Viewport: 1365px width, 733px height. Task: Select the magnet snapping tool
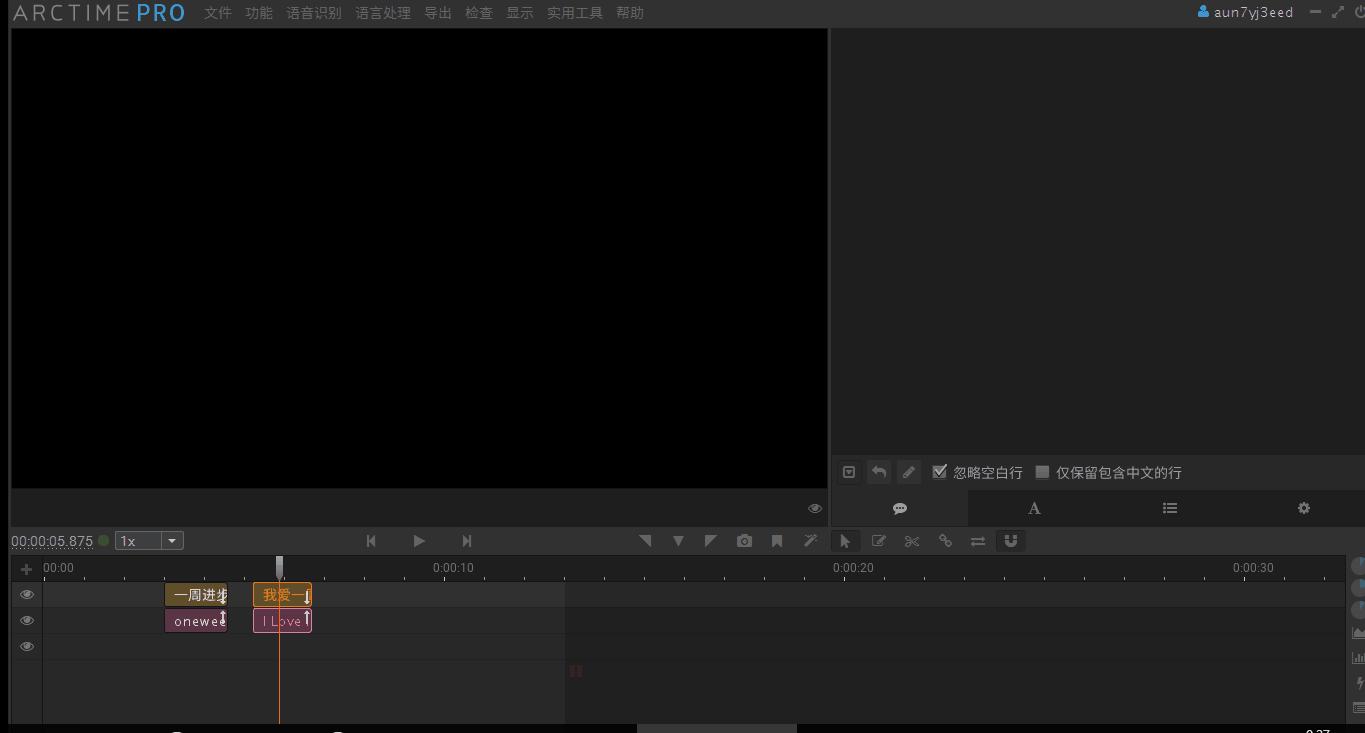click(1011, 541)
